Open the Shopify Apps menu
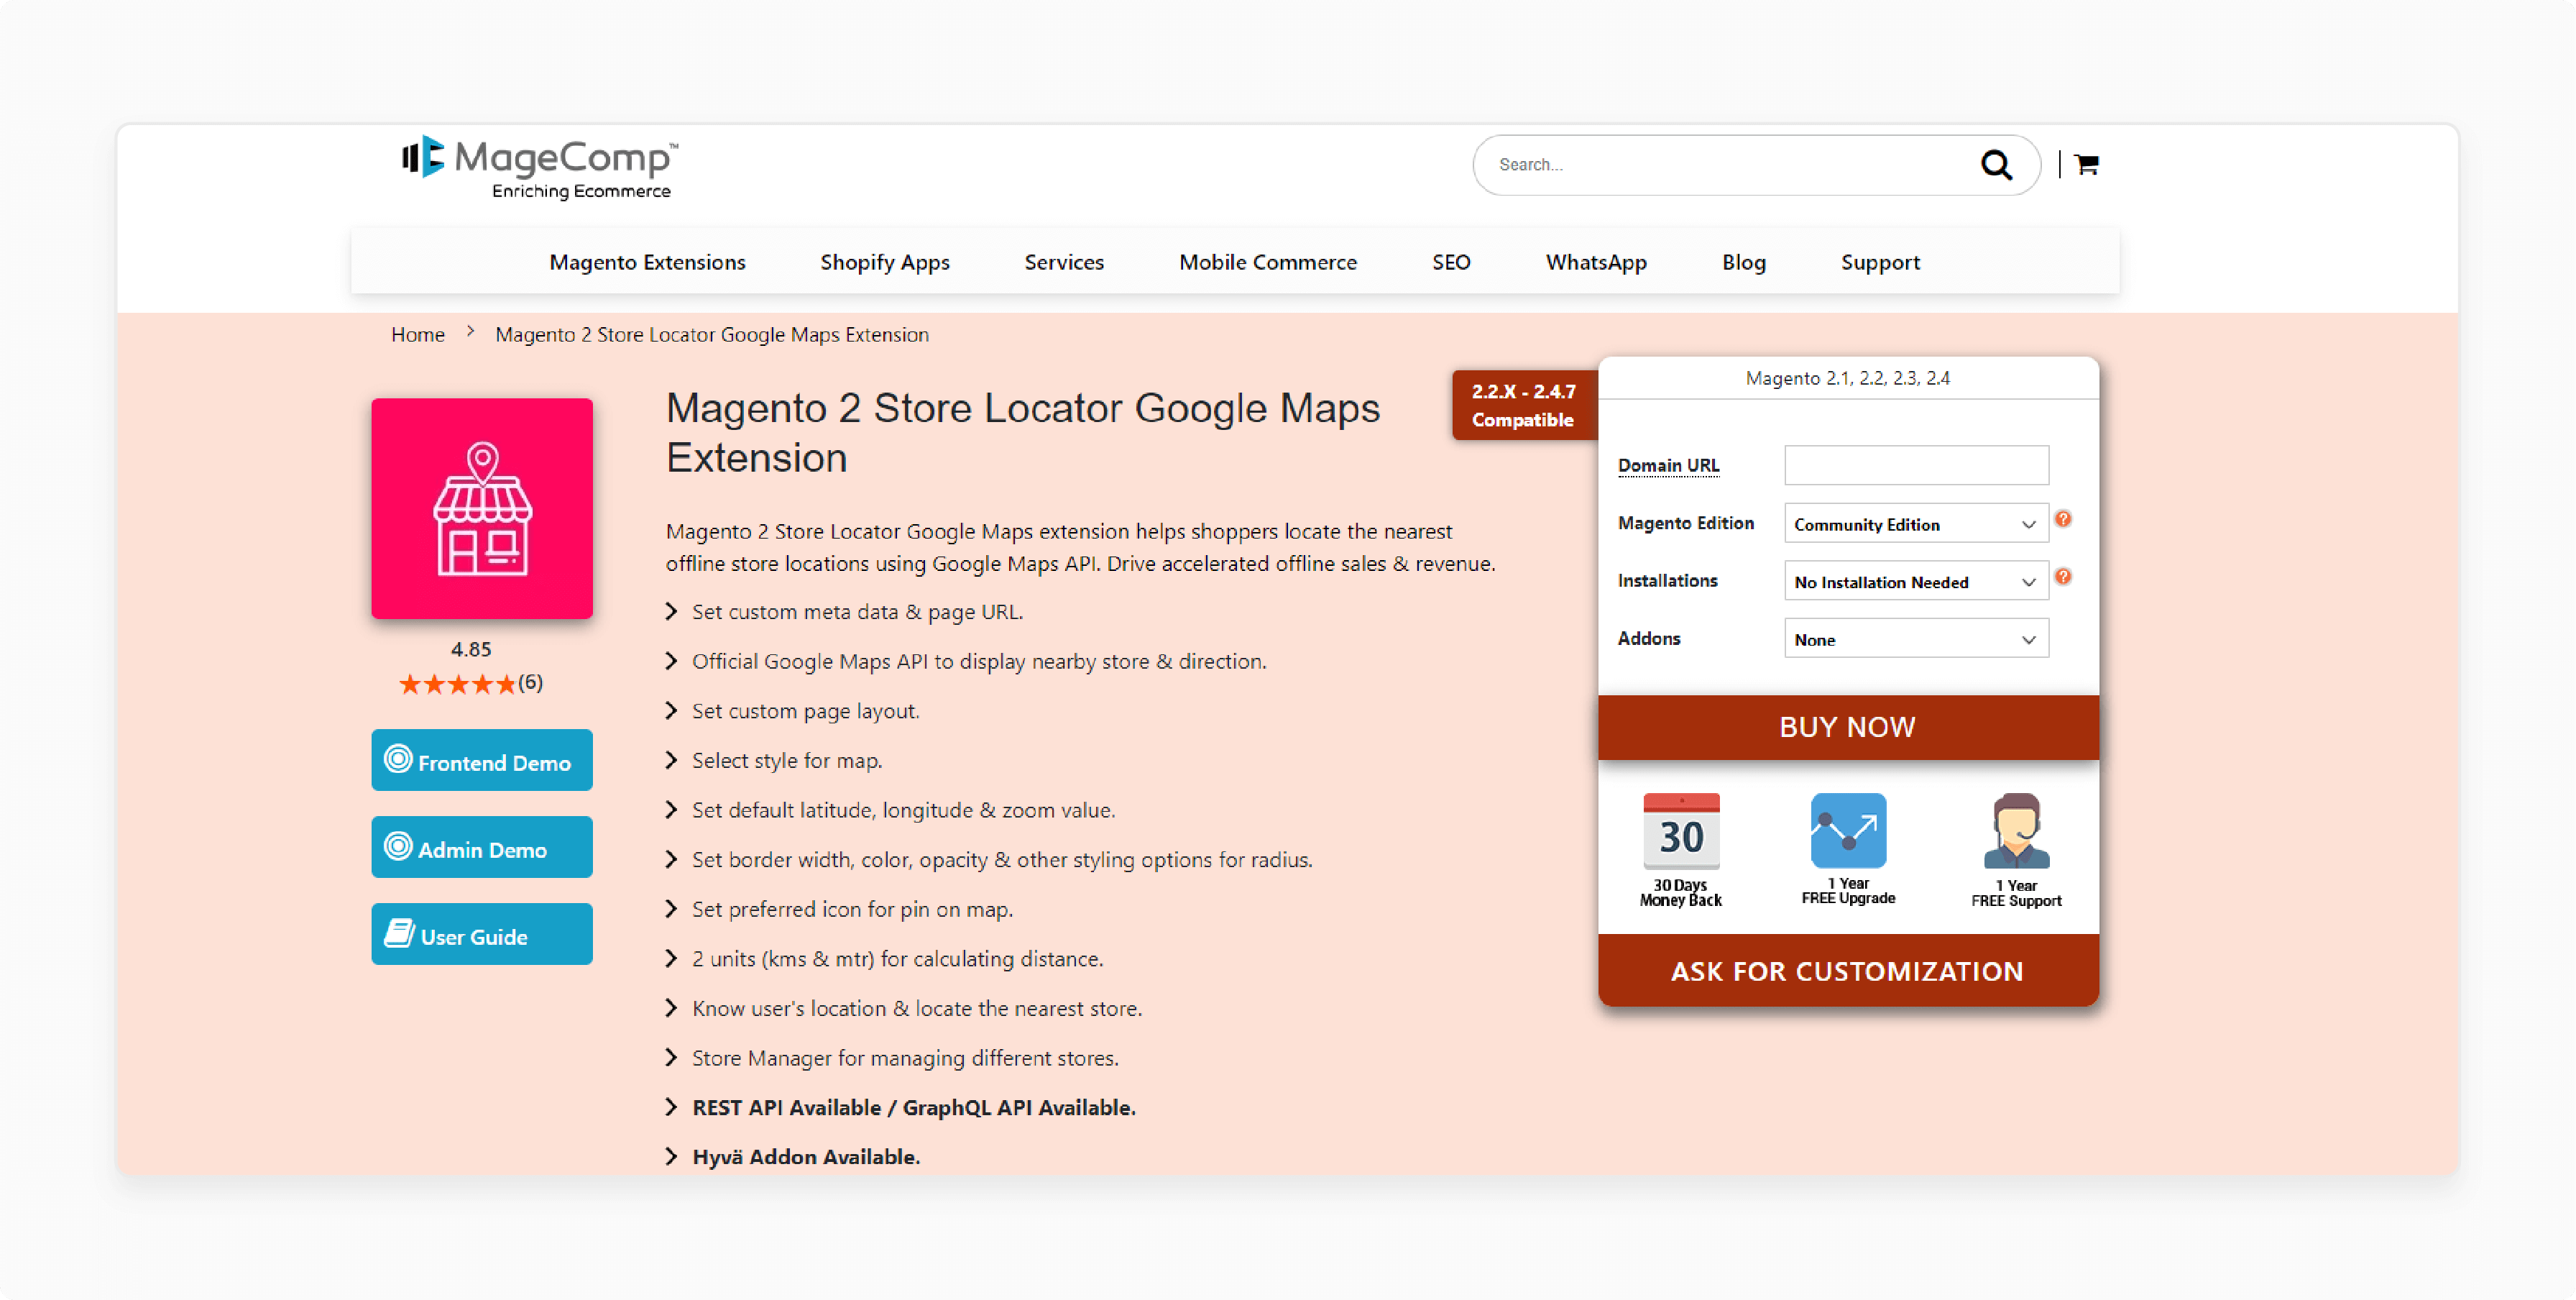The height and width of the screenshot is (1300, 2576). tap(885, 262)
